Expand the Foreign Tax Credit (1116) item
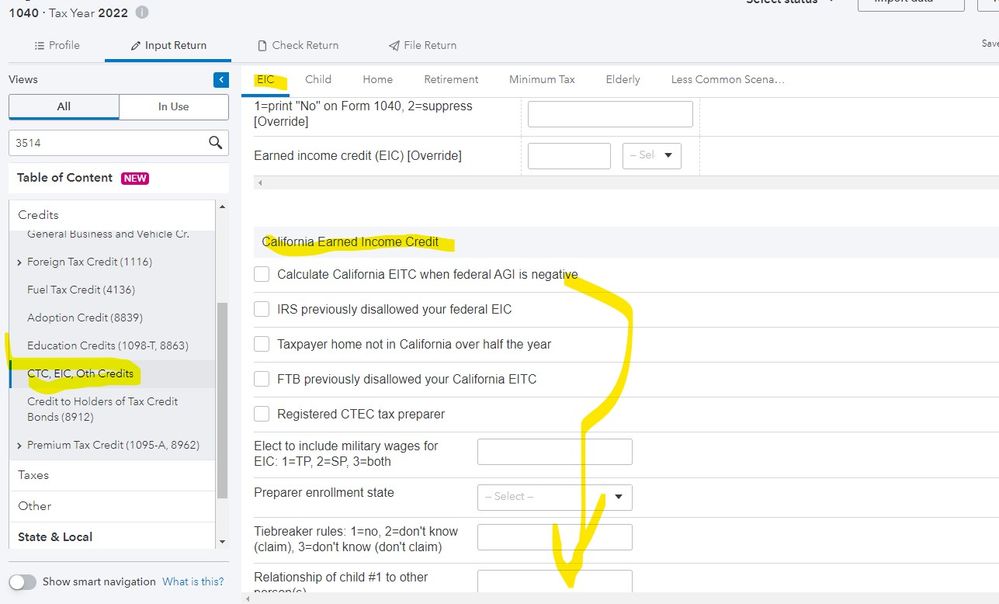The height and width of the screenshot is (604, 999). (x=20, y=262)
